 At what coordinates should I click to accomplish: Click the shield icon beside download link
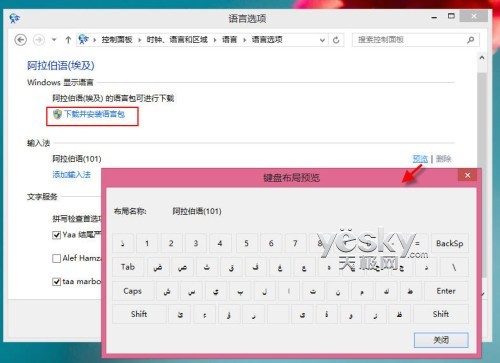tap(57, 114)
